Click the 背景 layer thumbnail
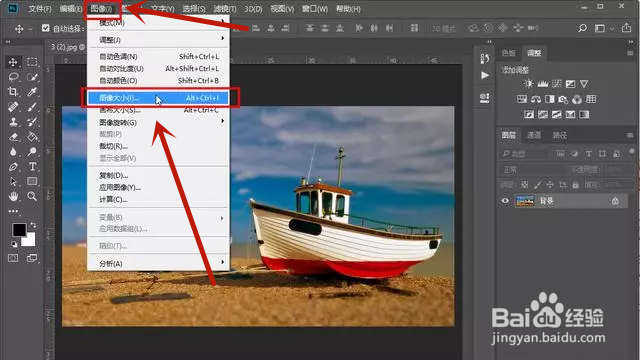 [525, 201]
